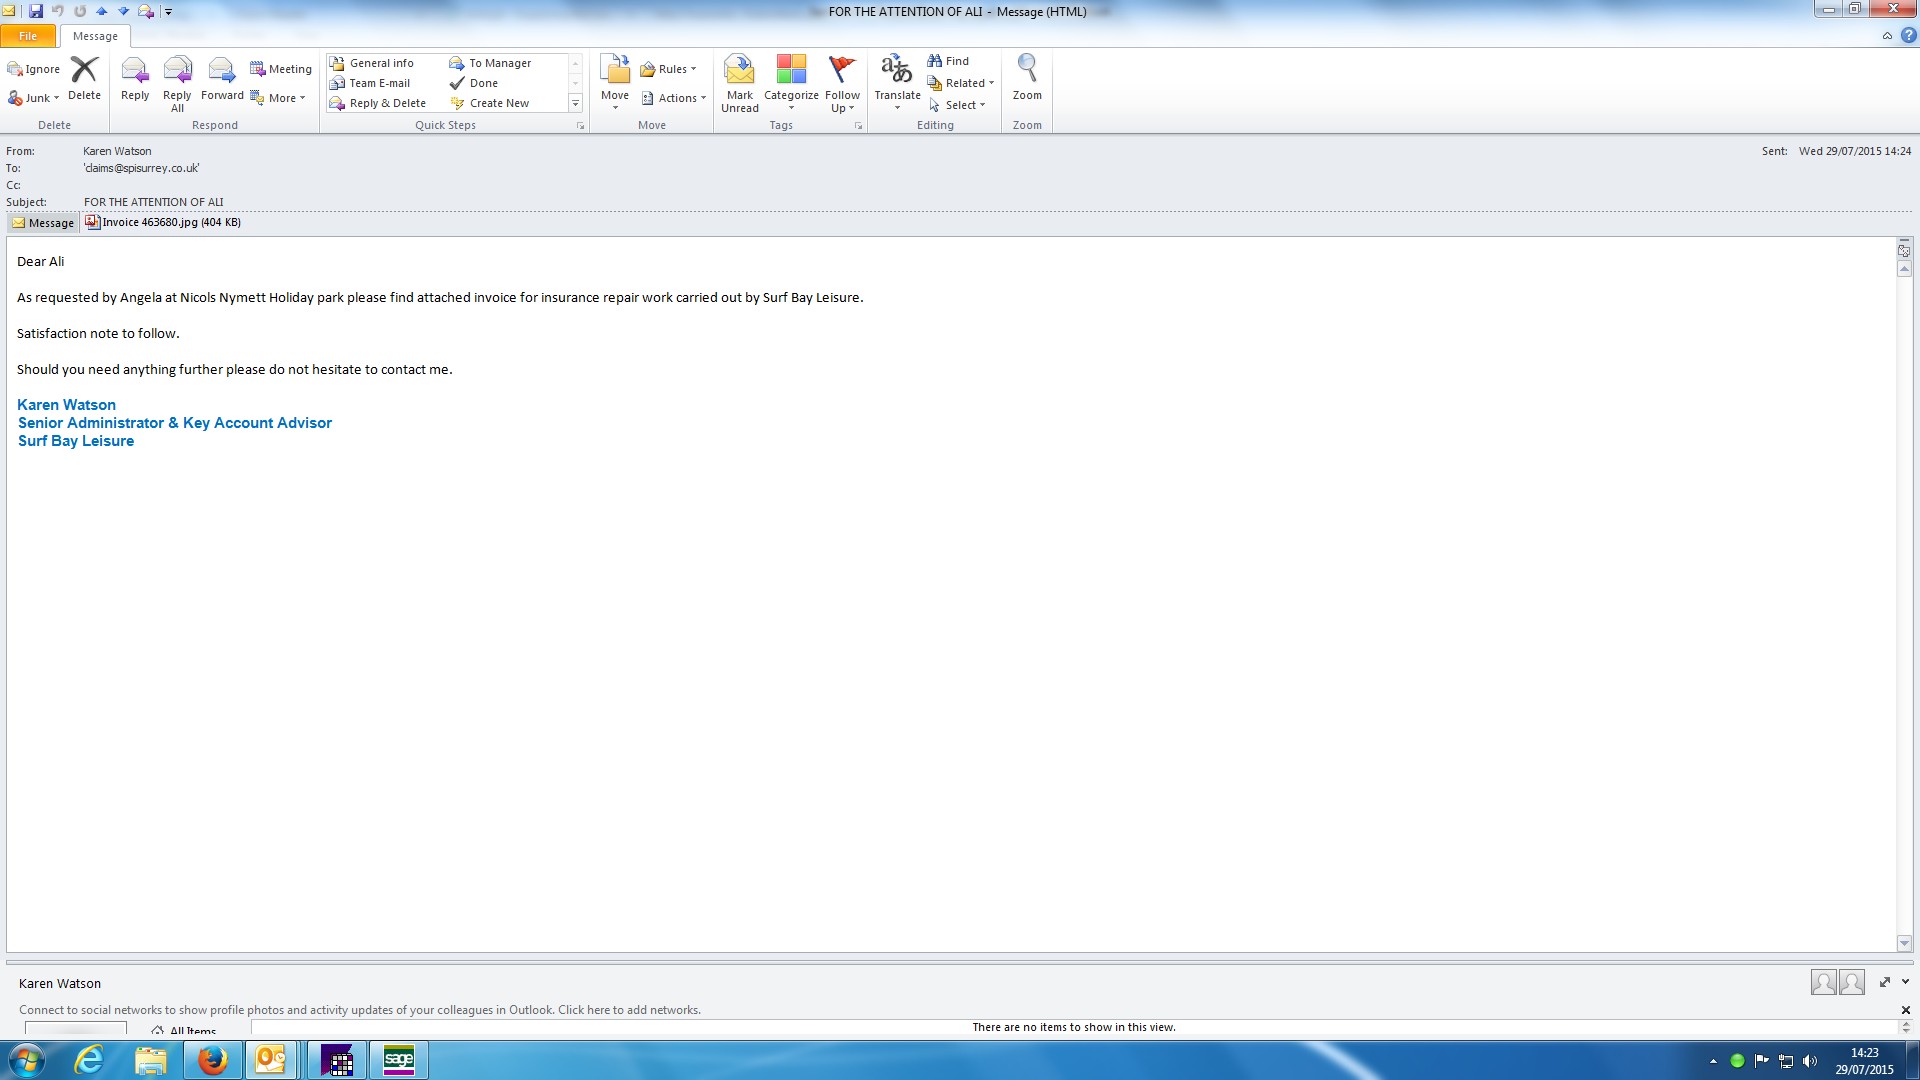Switch to the Message ribbon tab
This screenshot has width=1920, height=1080.
pyautogui.click(x=95, y=36)
